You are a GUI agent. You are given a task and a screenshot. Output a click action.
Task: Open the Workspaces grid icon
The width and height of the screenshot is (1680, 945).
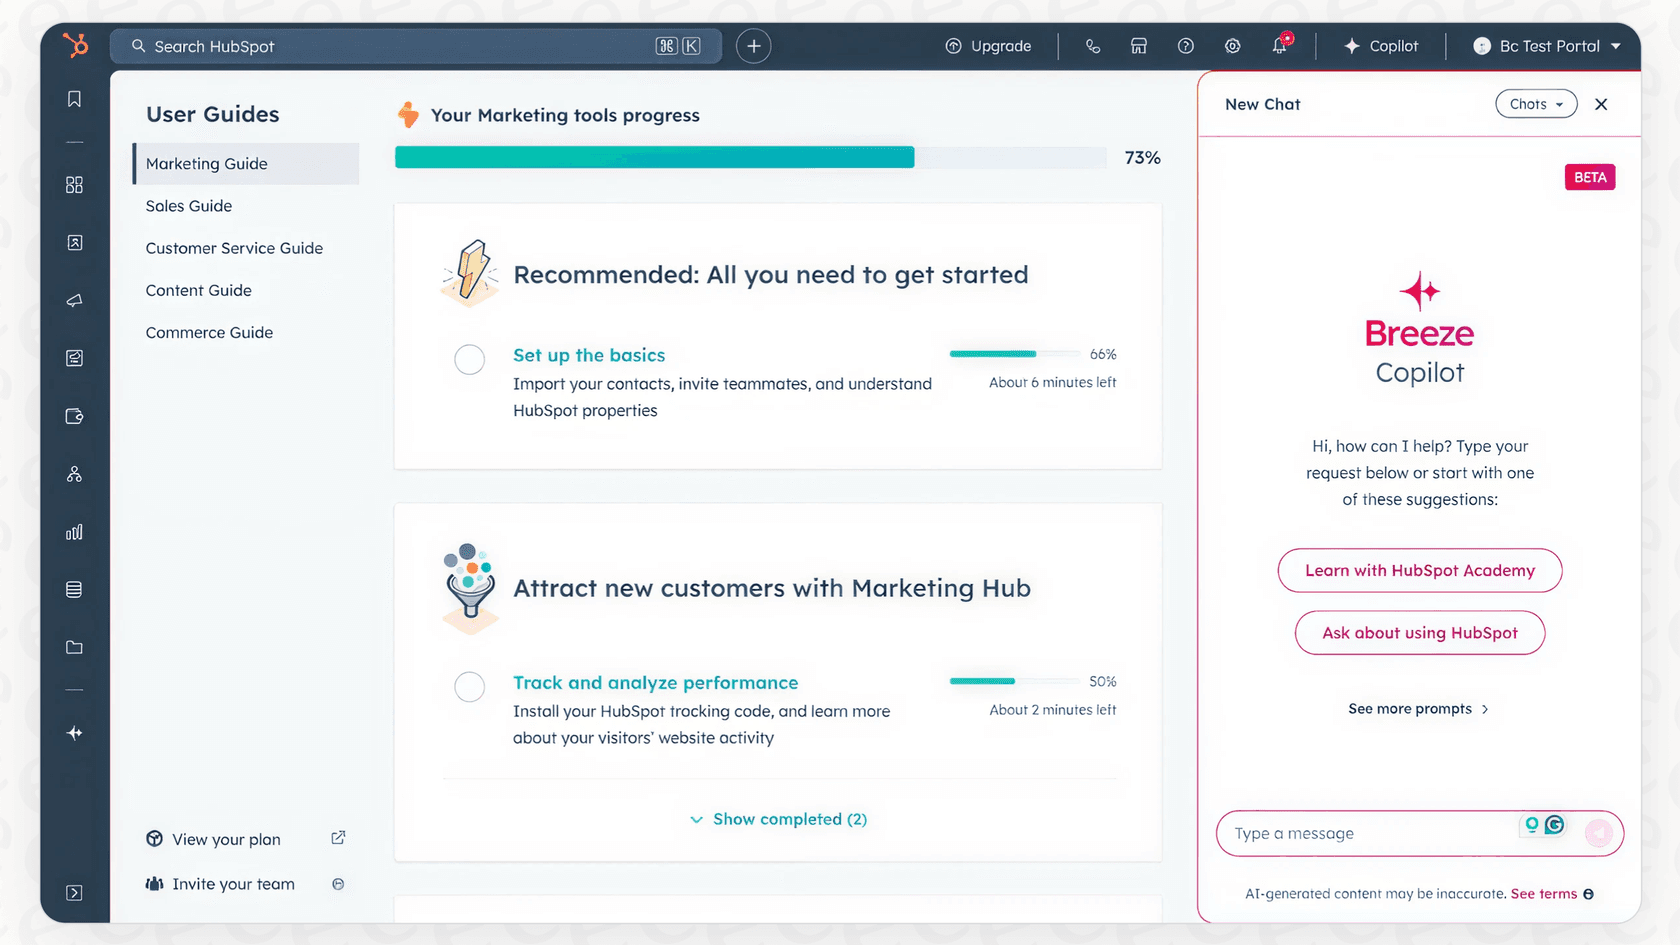click(74, 185)
